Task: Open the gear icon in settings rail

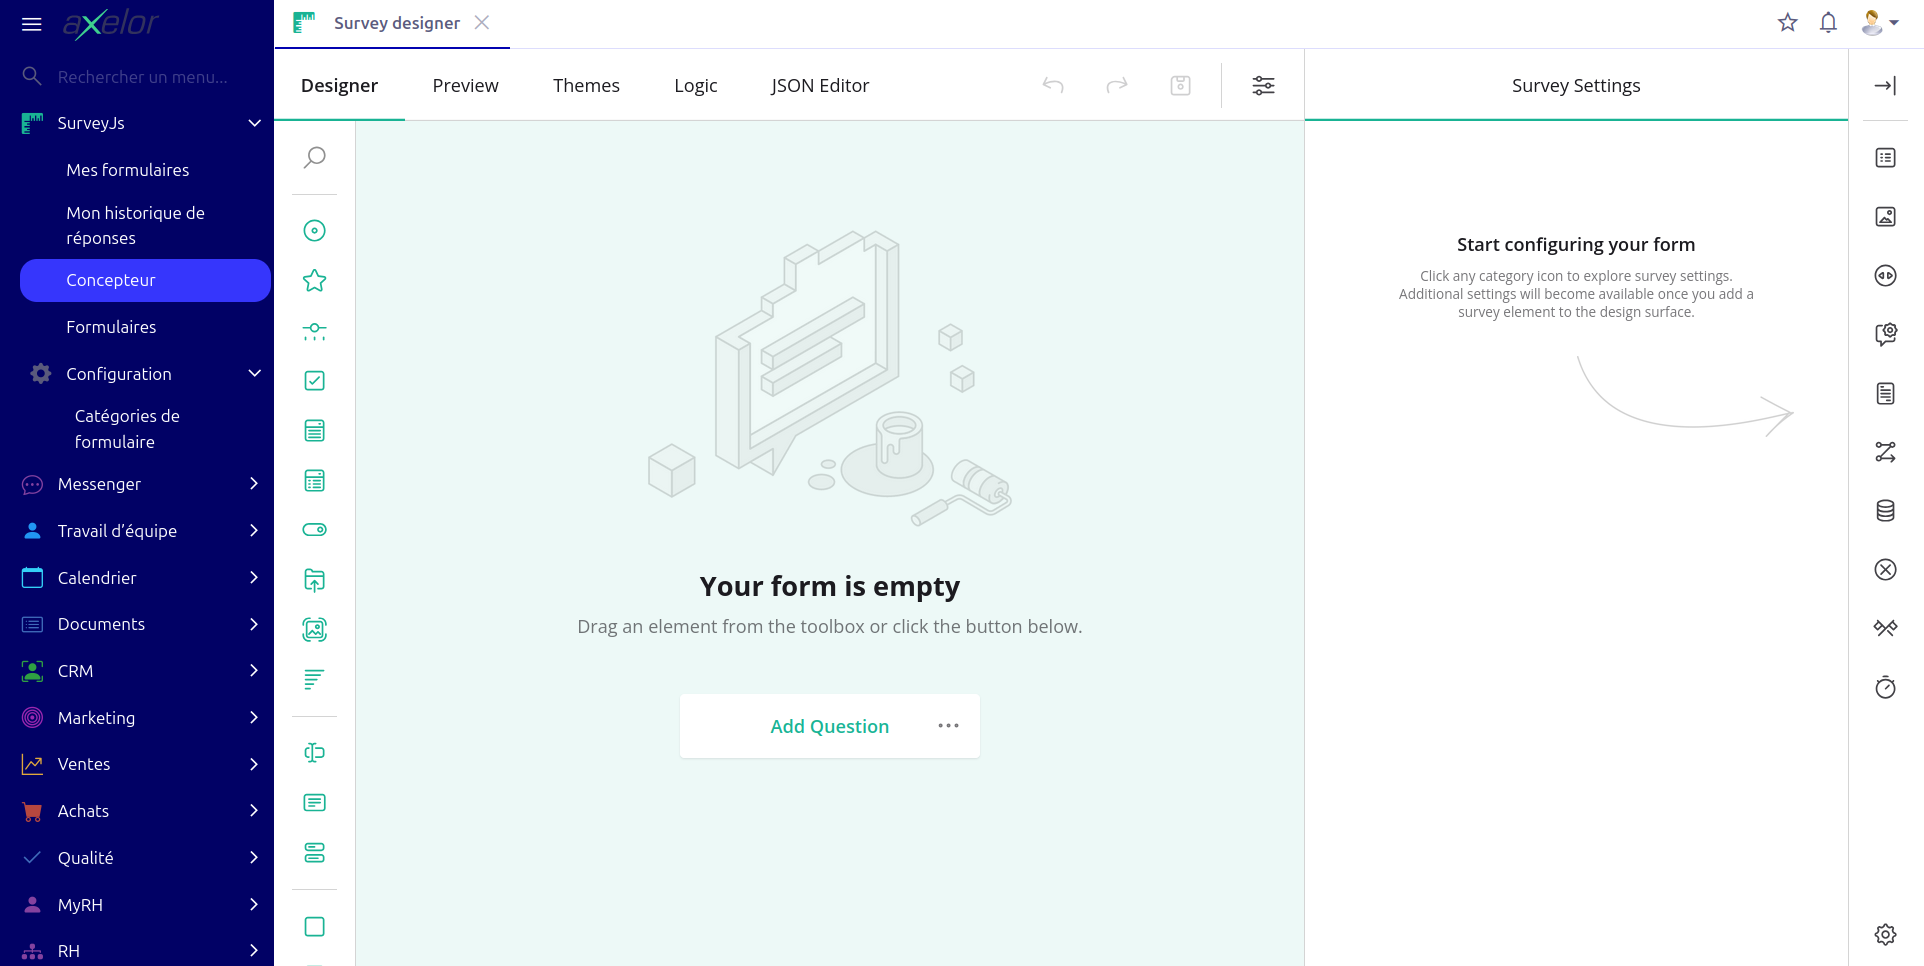Action: point(1885,934)
